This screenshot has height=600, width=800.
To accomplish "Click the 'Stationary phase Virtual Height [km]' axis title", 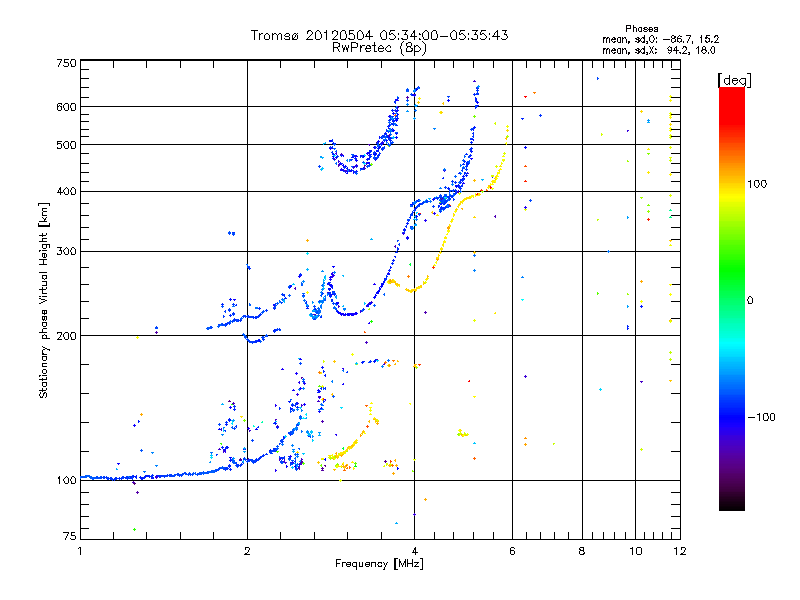I will coord(44,300).
